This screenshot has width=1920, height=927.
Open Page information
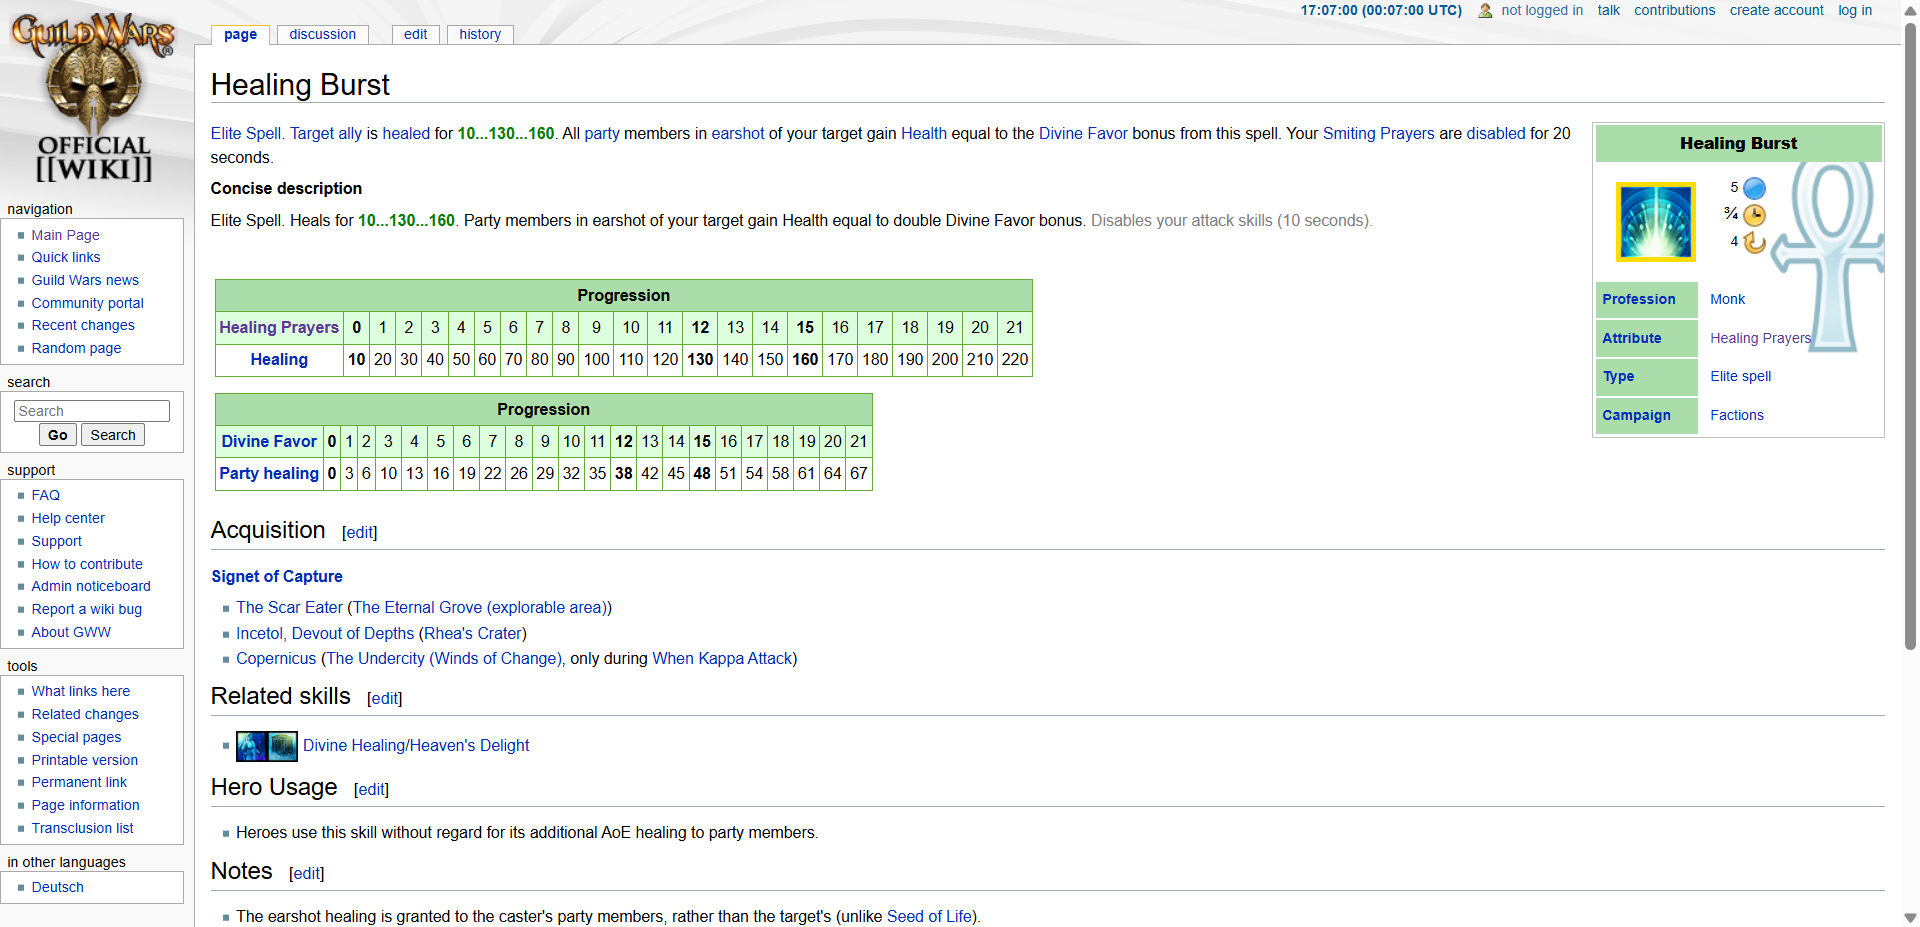tap(85, 805)
